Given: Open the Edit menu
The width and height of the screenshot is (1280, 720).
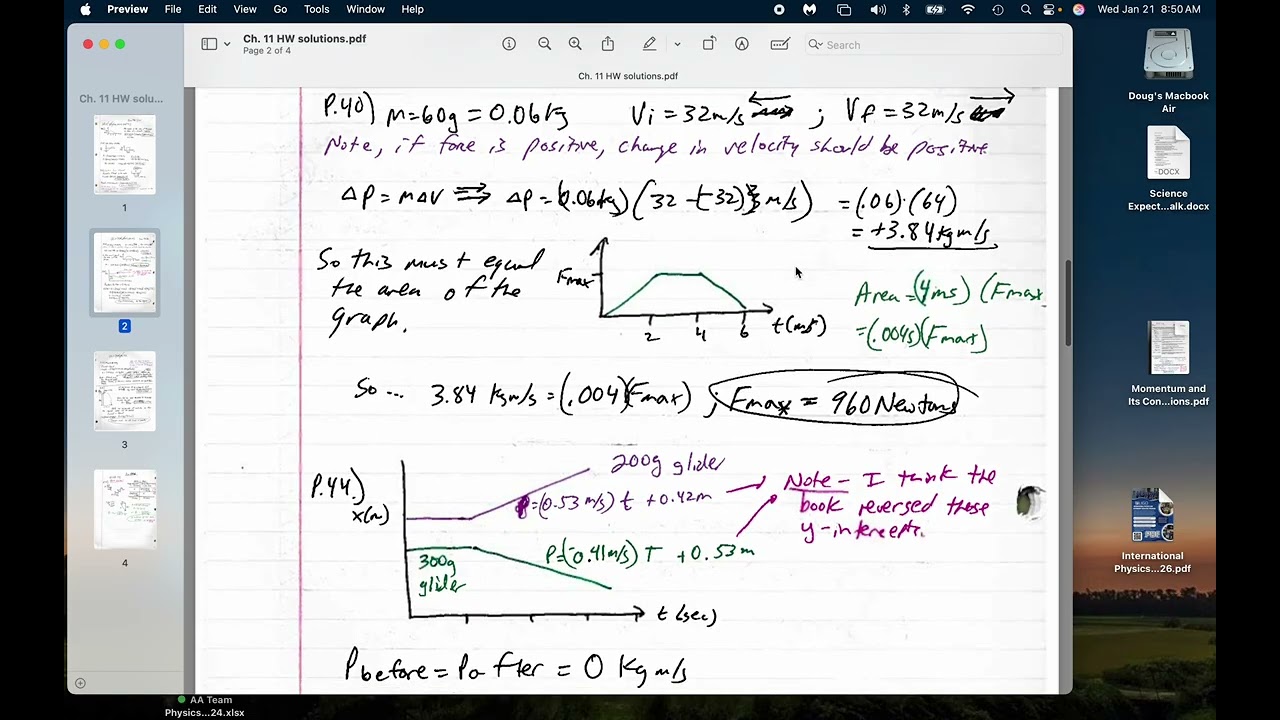Looking at the screenshot, I should (x=207, y=9).
